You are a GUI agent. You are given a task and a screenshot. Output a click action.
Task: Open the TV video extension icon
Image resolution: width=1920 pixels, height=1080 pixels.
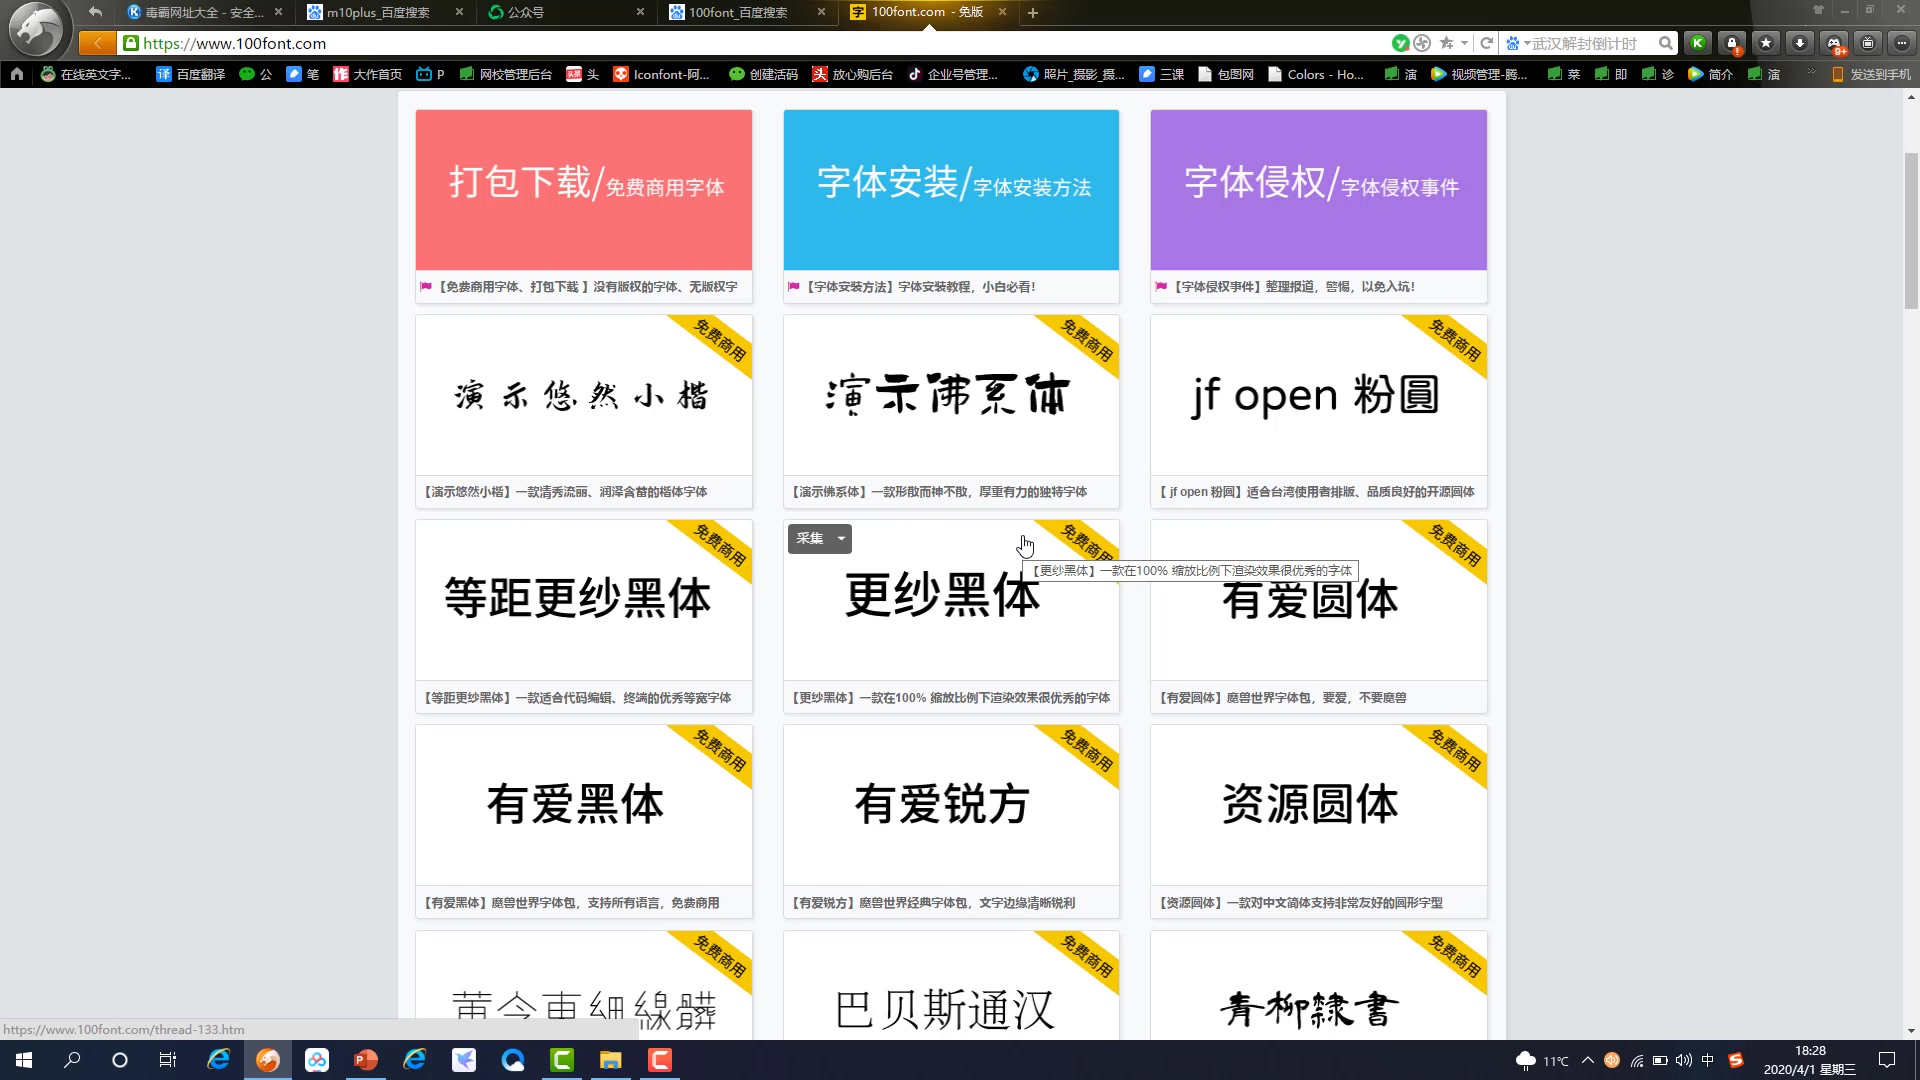[x=1868, y=43]
